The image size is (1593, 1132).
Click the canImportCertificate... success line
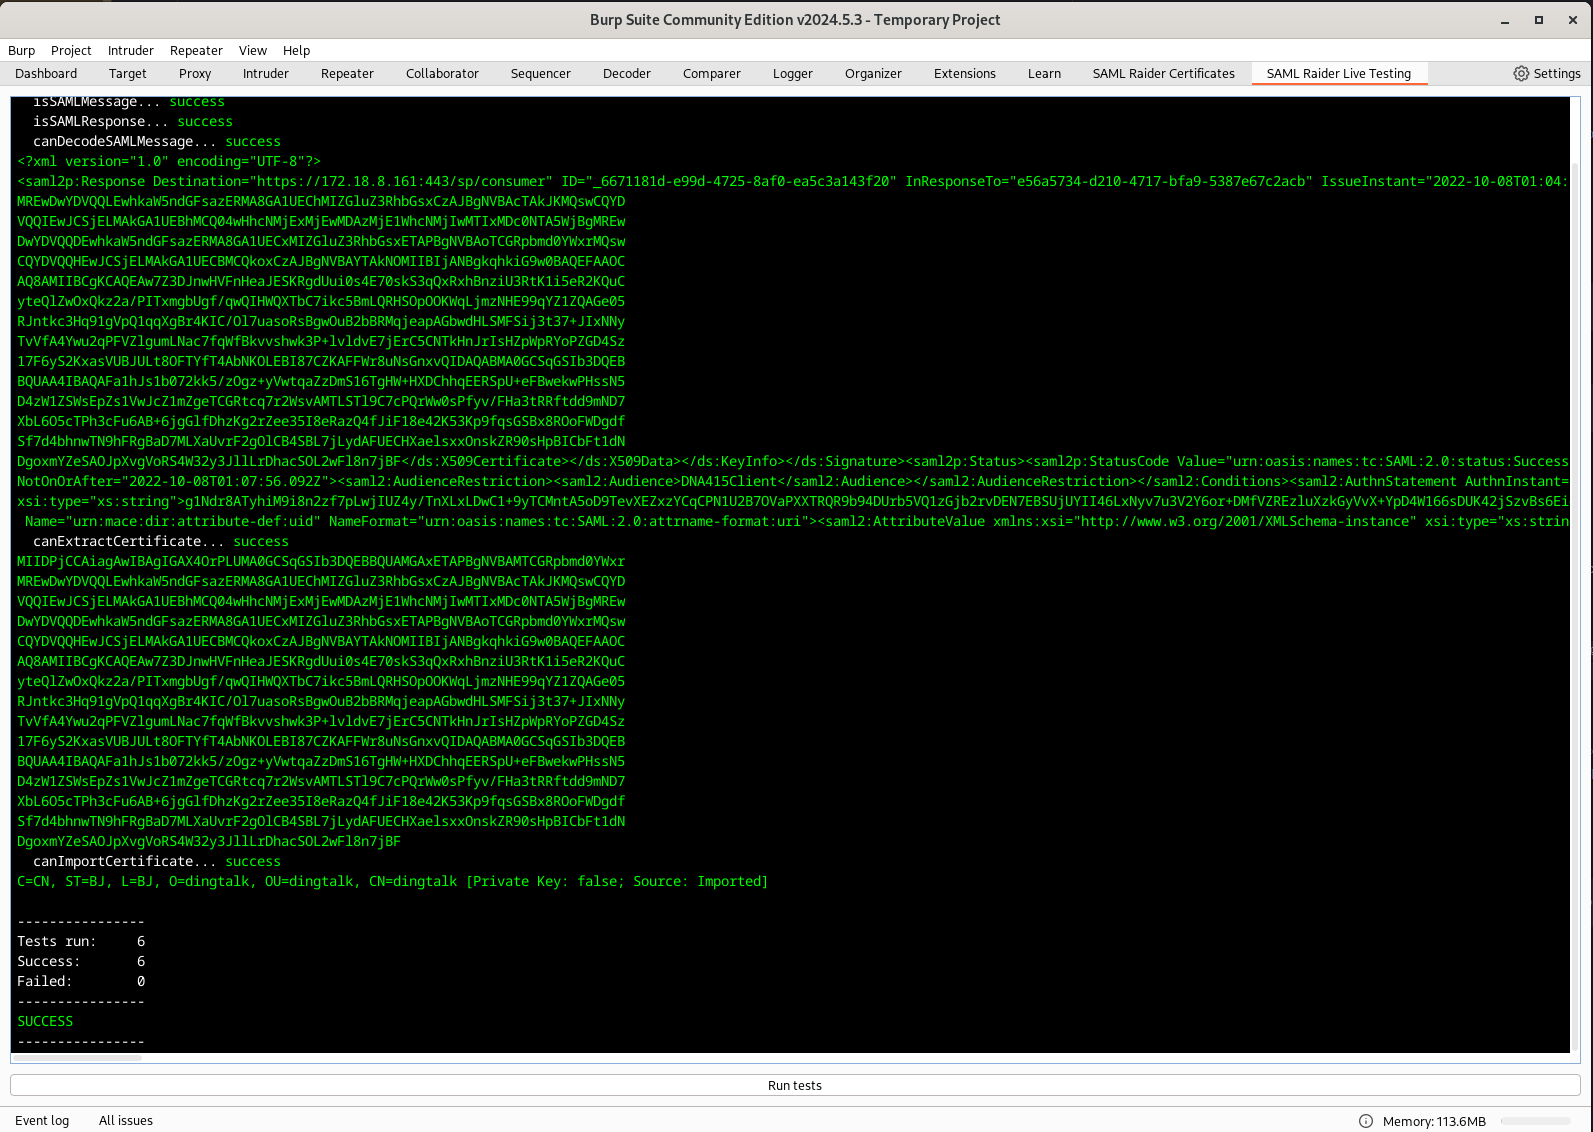tap(157, 861)
